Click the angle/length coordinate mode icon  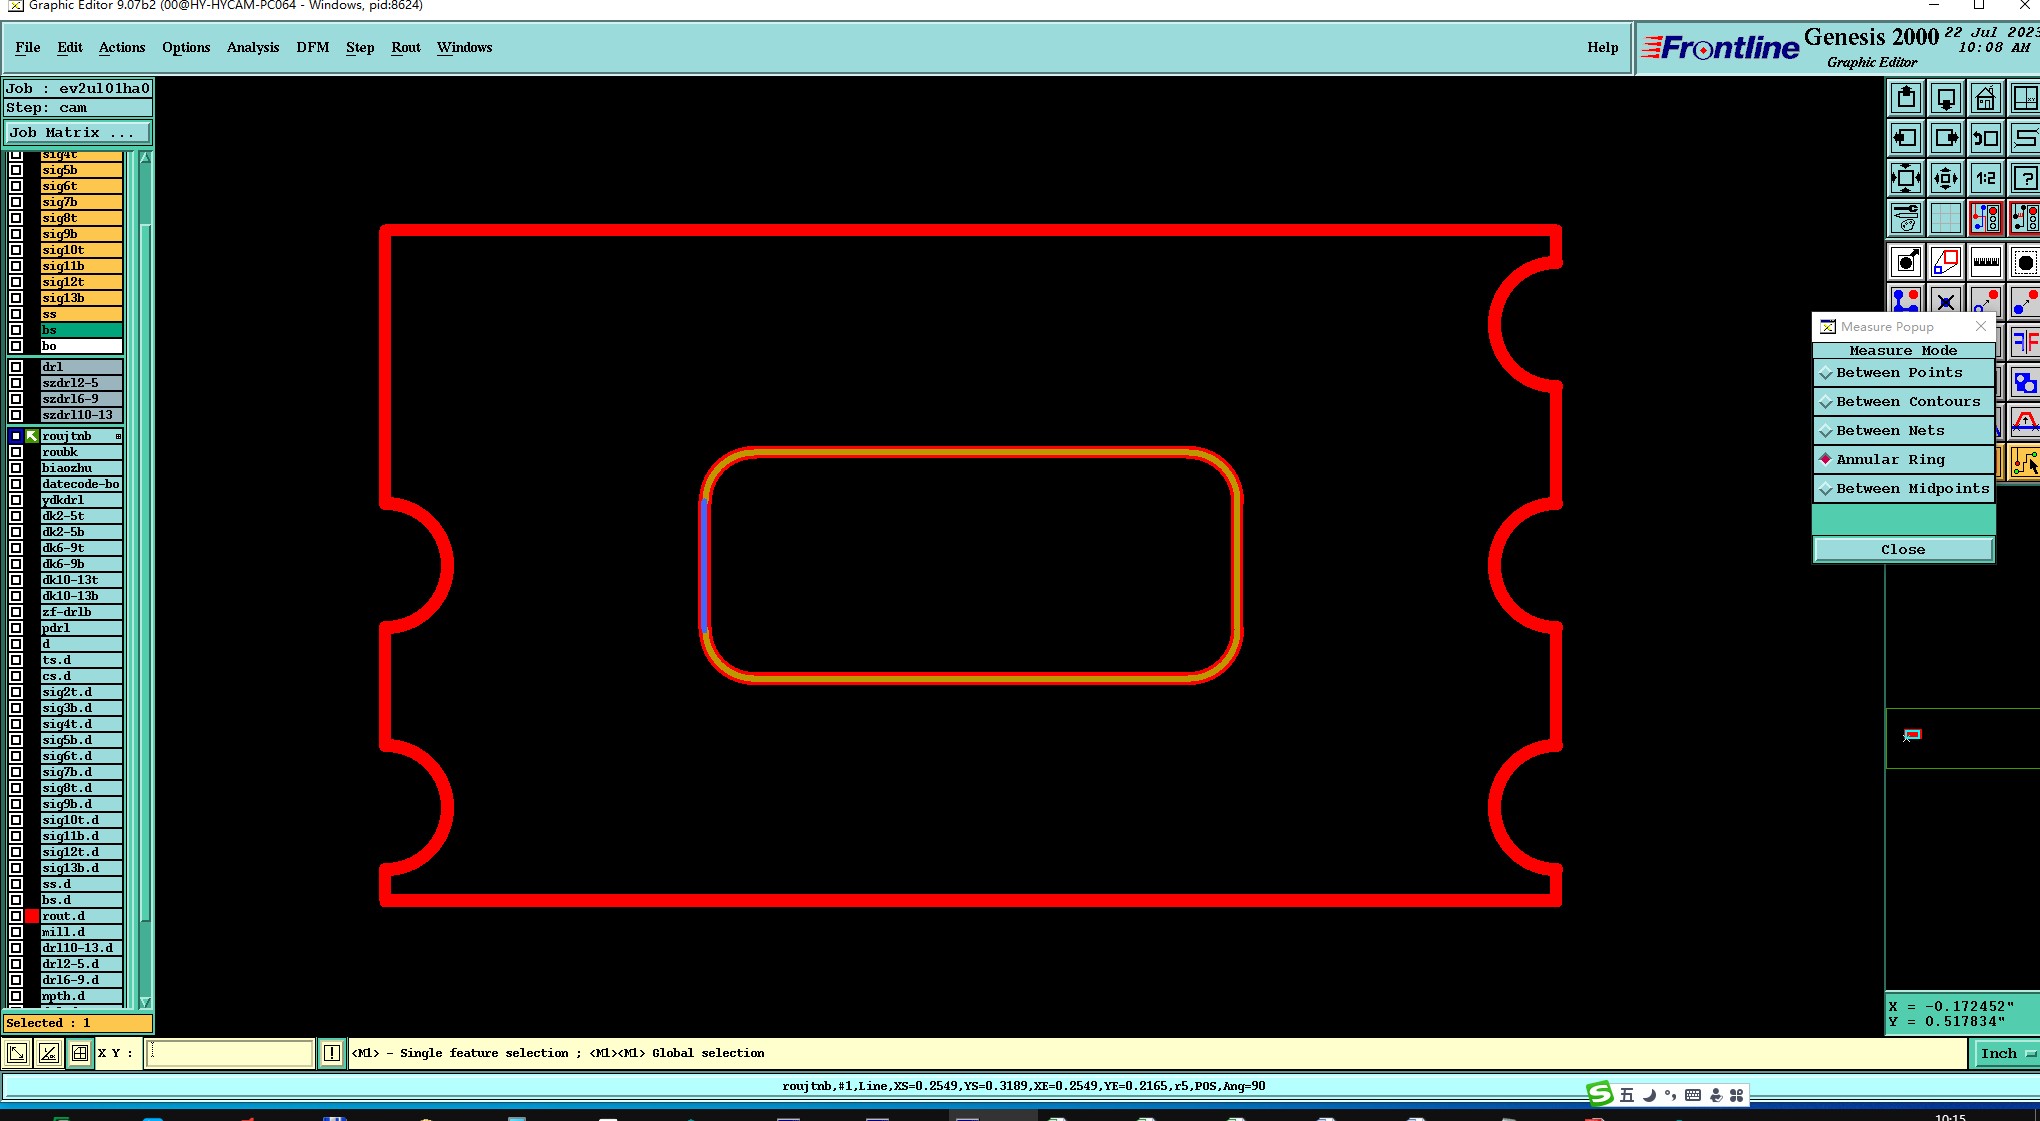(x=48, y=1052)
